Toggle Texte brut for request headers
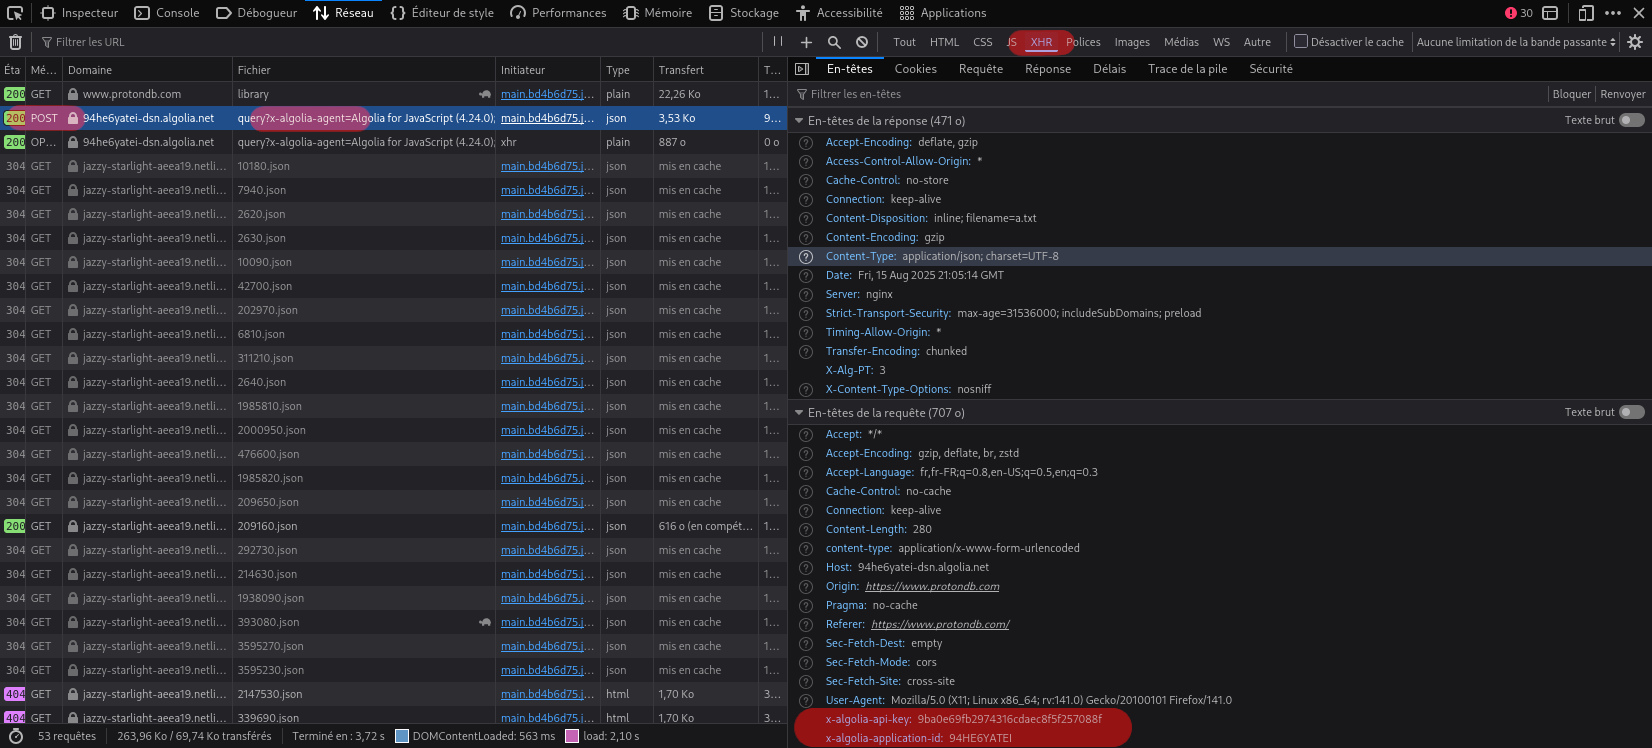Viewport: 1652px width, 748px height. [1631, 412]
